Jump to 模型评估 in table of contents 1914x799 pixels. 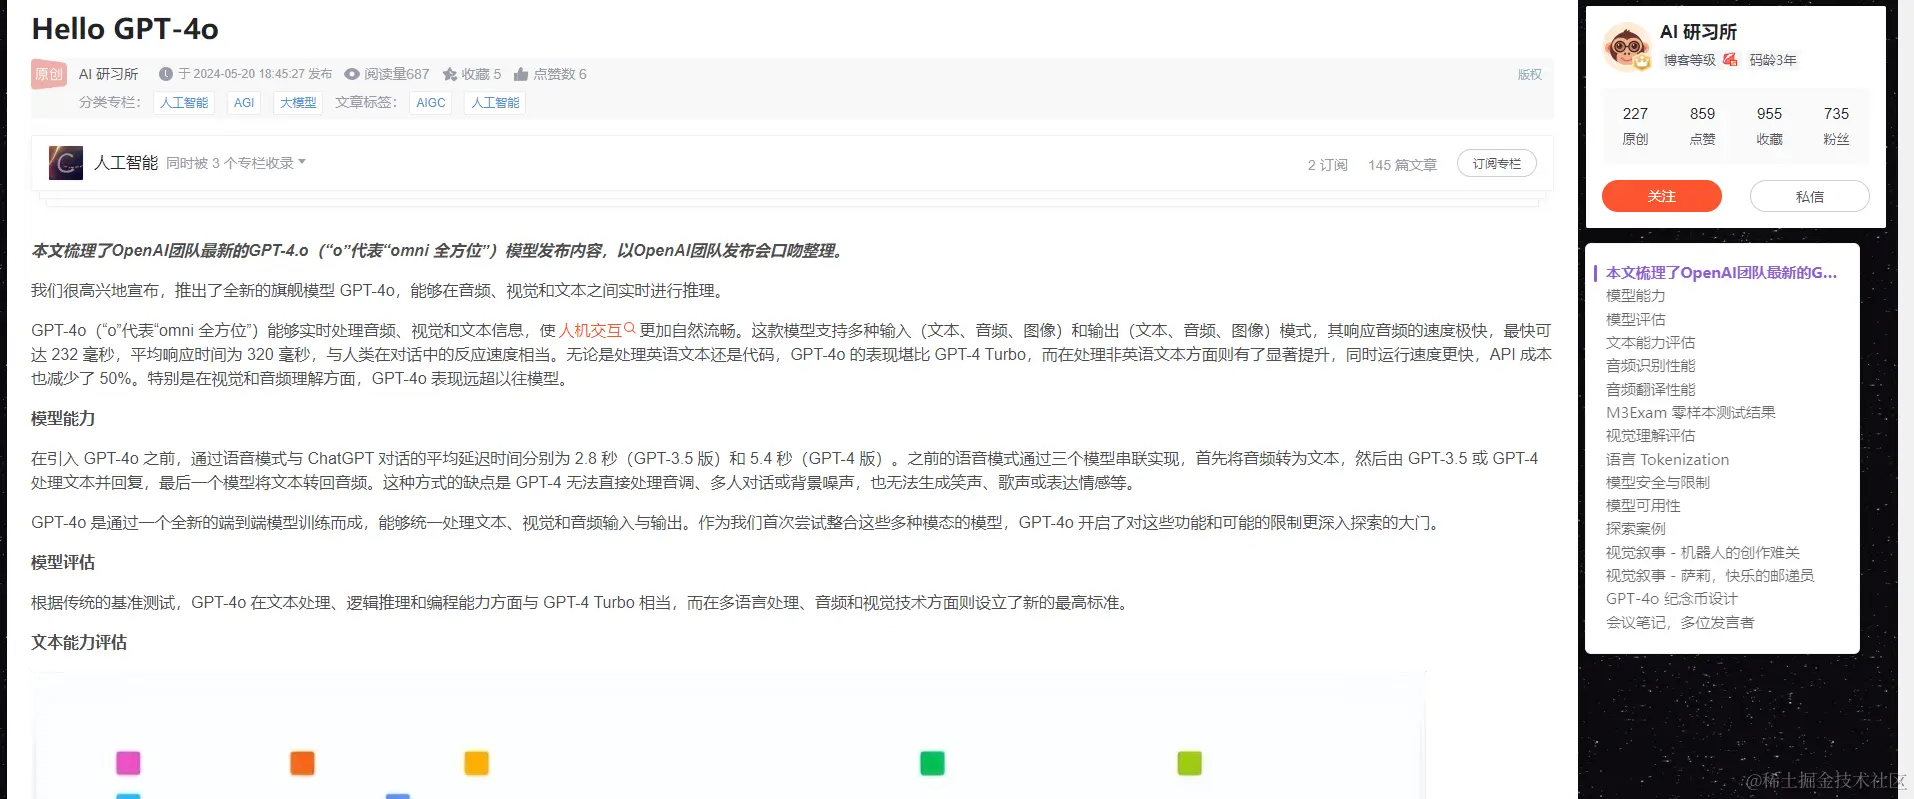coord(1636,319)
